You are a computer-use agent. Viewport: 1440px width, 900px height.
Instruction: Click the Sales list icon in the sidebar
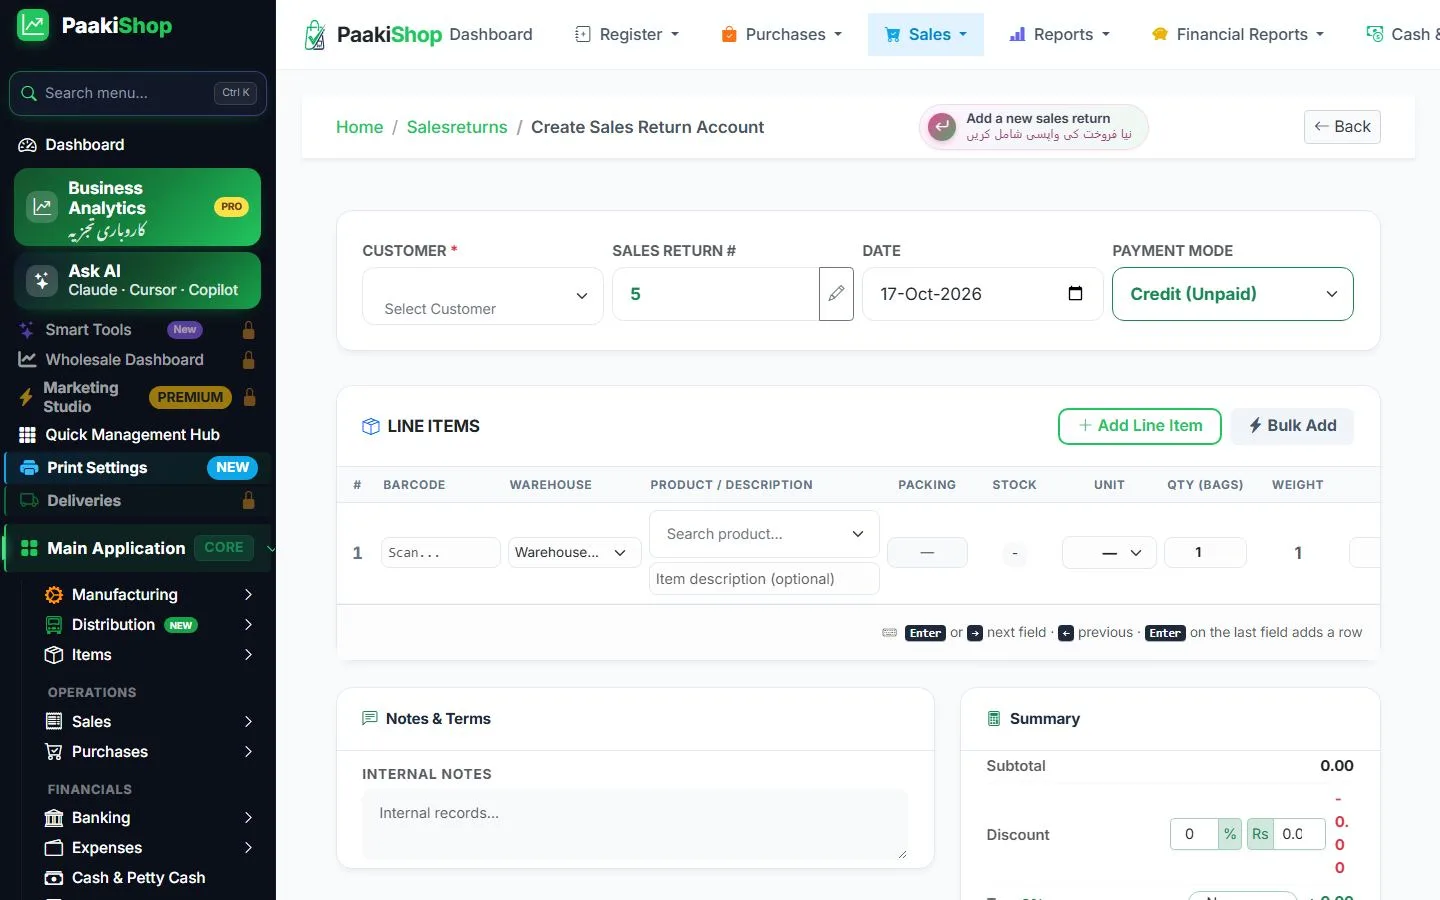coord(54,722)
